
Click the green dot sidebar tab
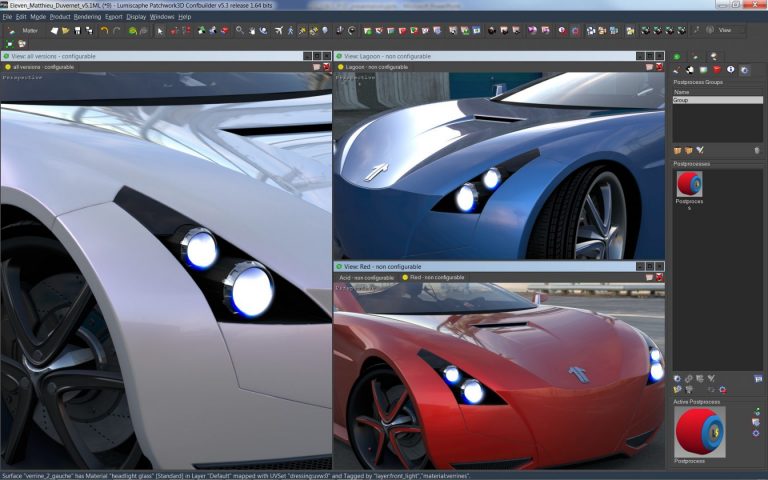[x=677, y=56]
